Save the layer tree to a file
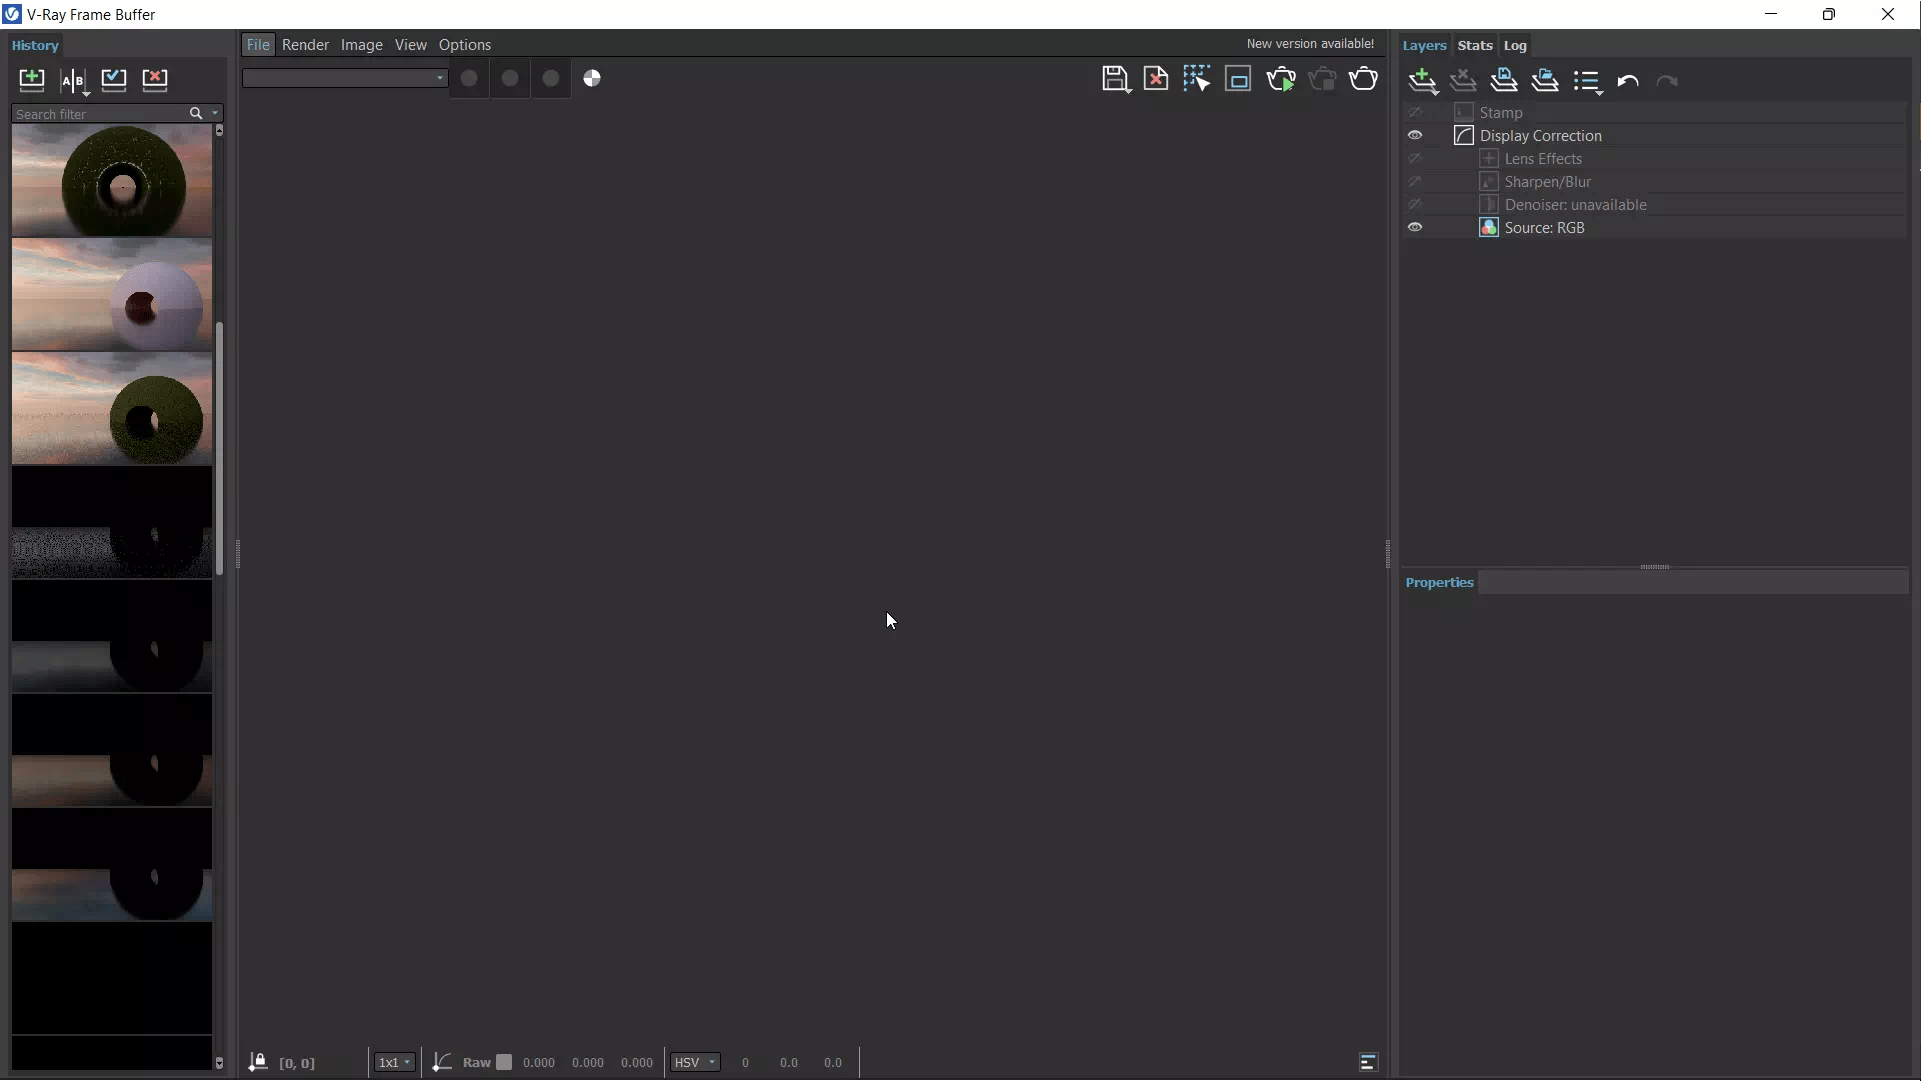The height and width of the screenshot is (1081, 1921). (x=1505, y=80)
